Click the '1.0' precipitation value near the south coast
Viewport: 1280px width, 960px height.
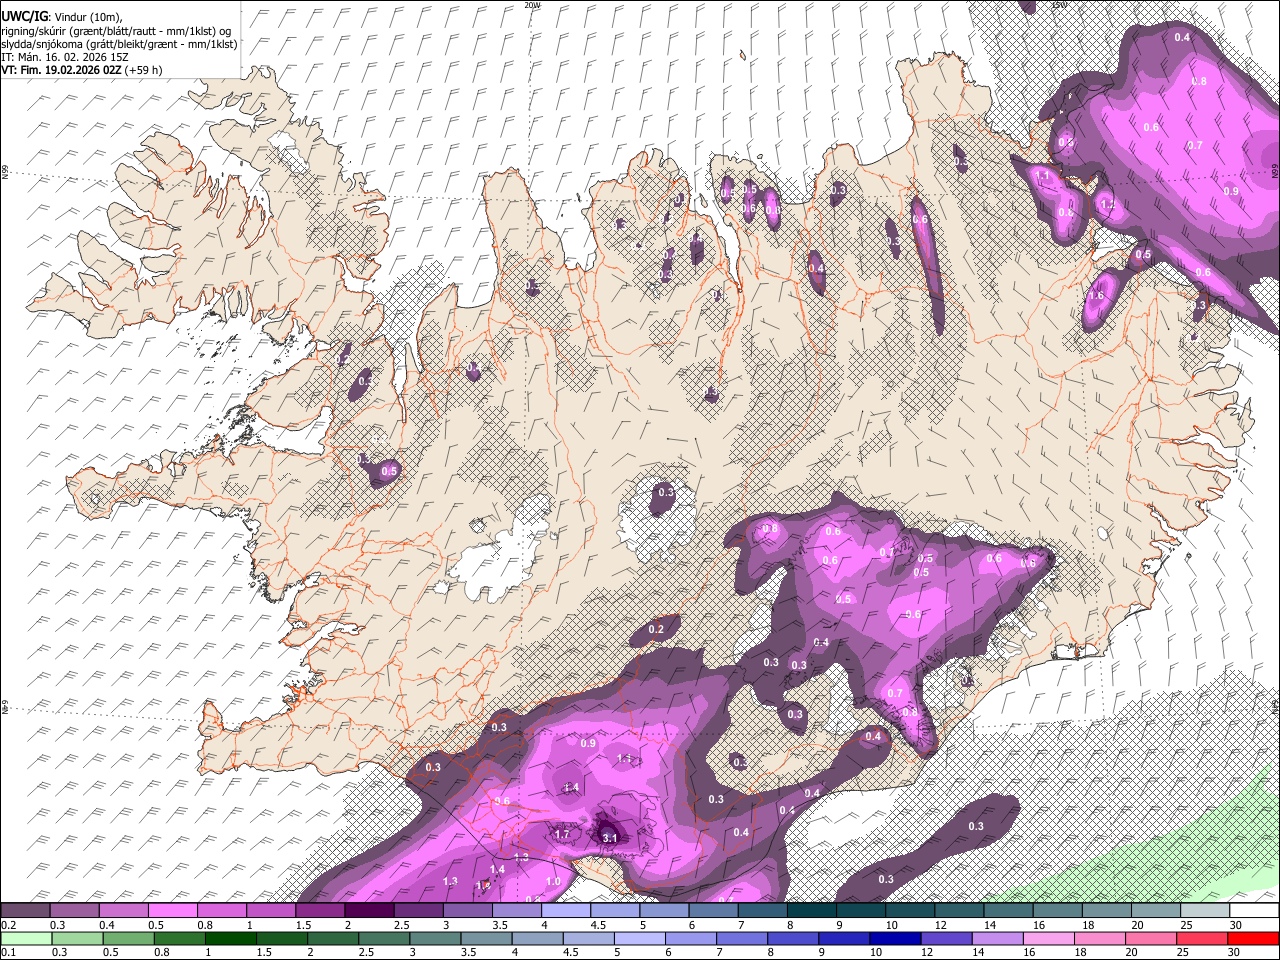(553, 881)
